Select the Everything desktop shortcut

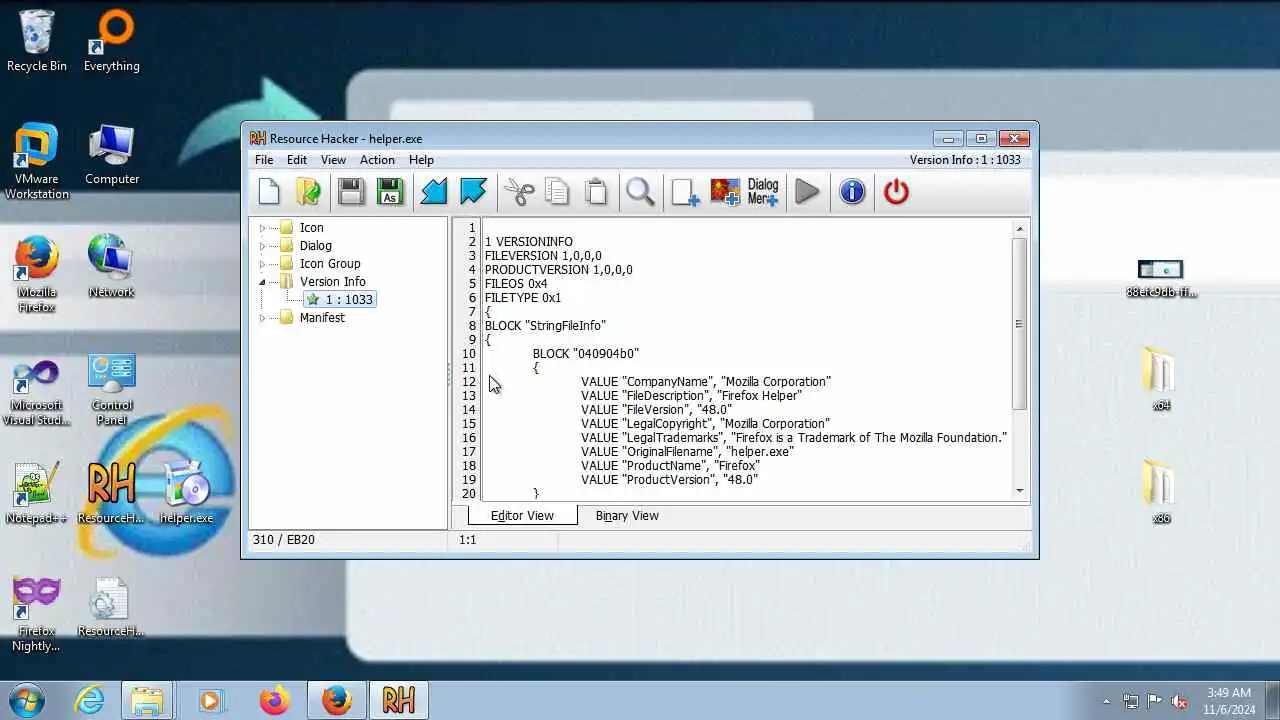[x=111, y=41]
